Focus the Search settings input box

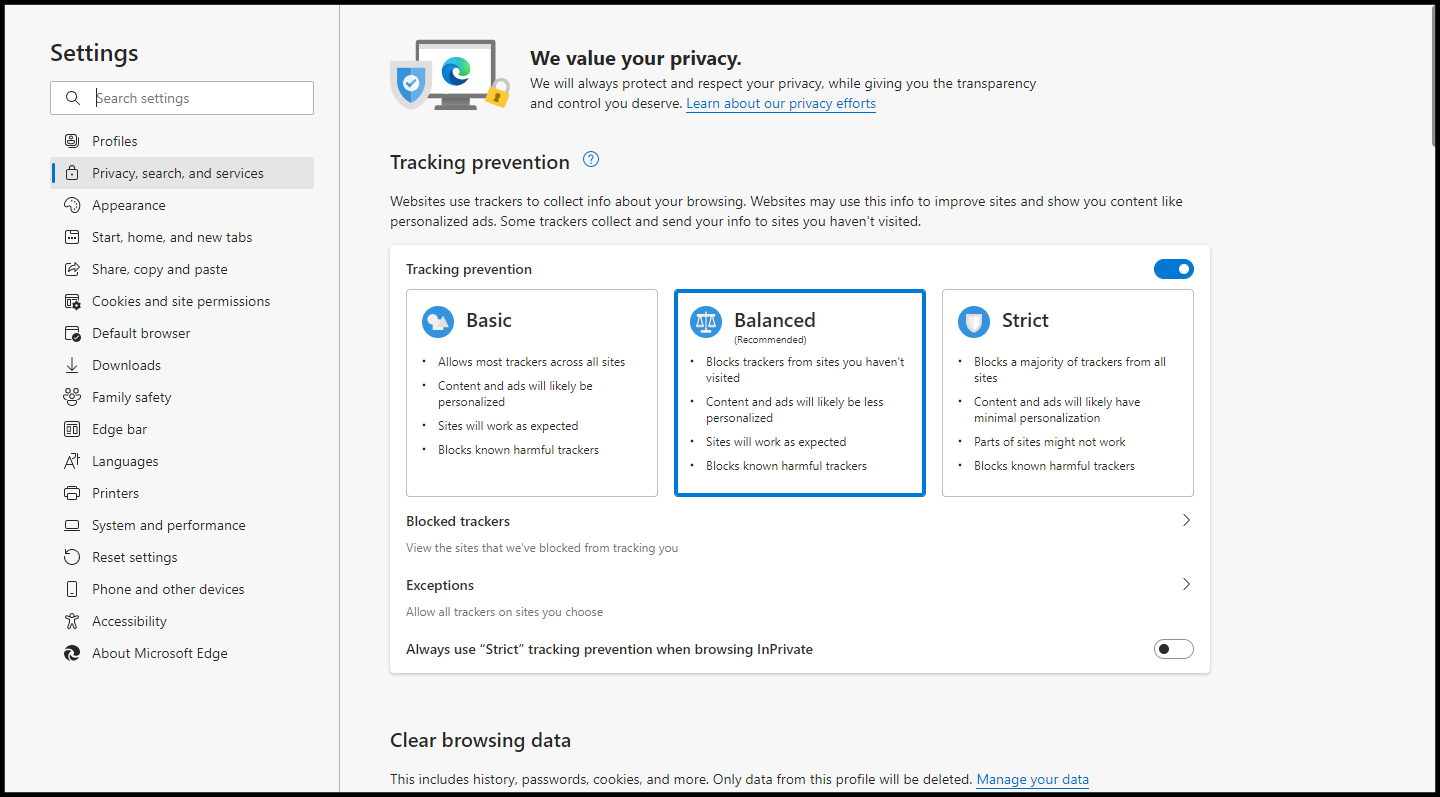click(182, 98)
